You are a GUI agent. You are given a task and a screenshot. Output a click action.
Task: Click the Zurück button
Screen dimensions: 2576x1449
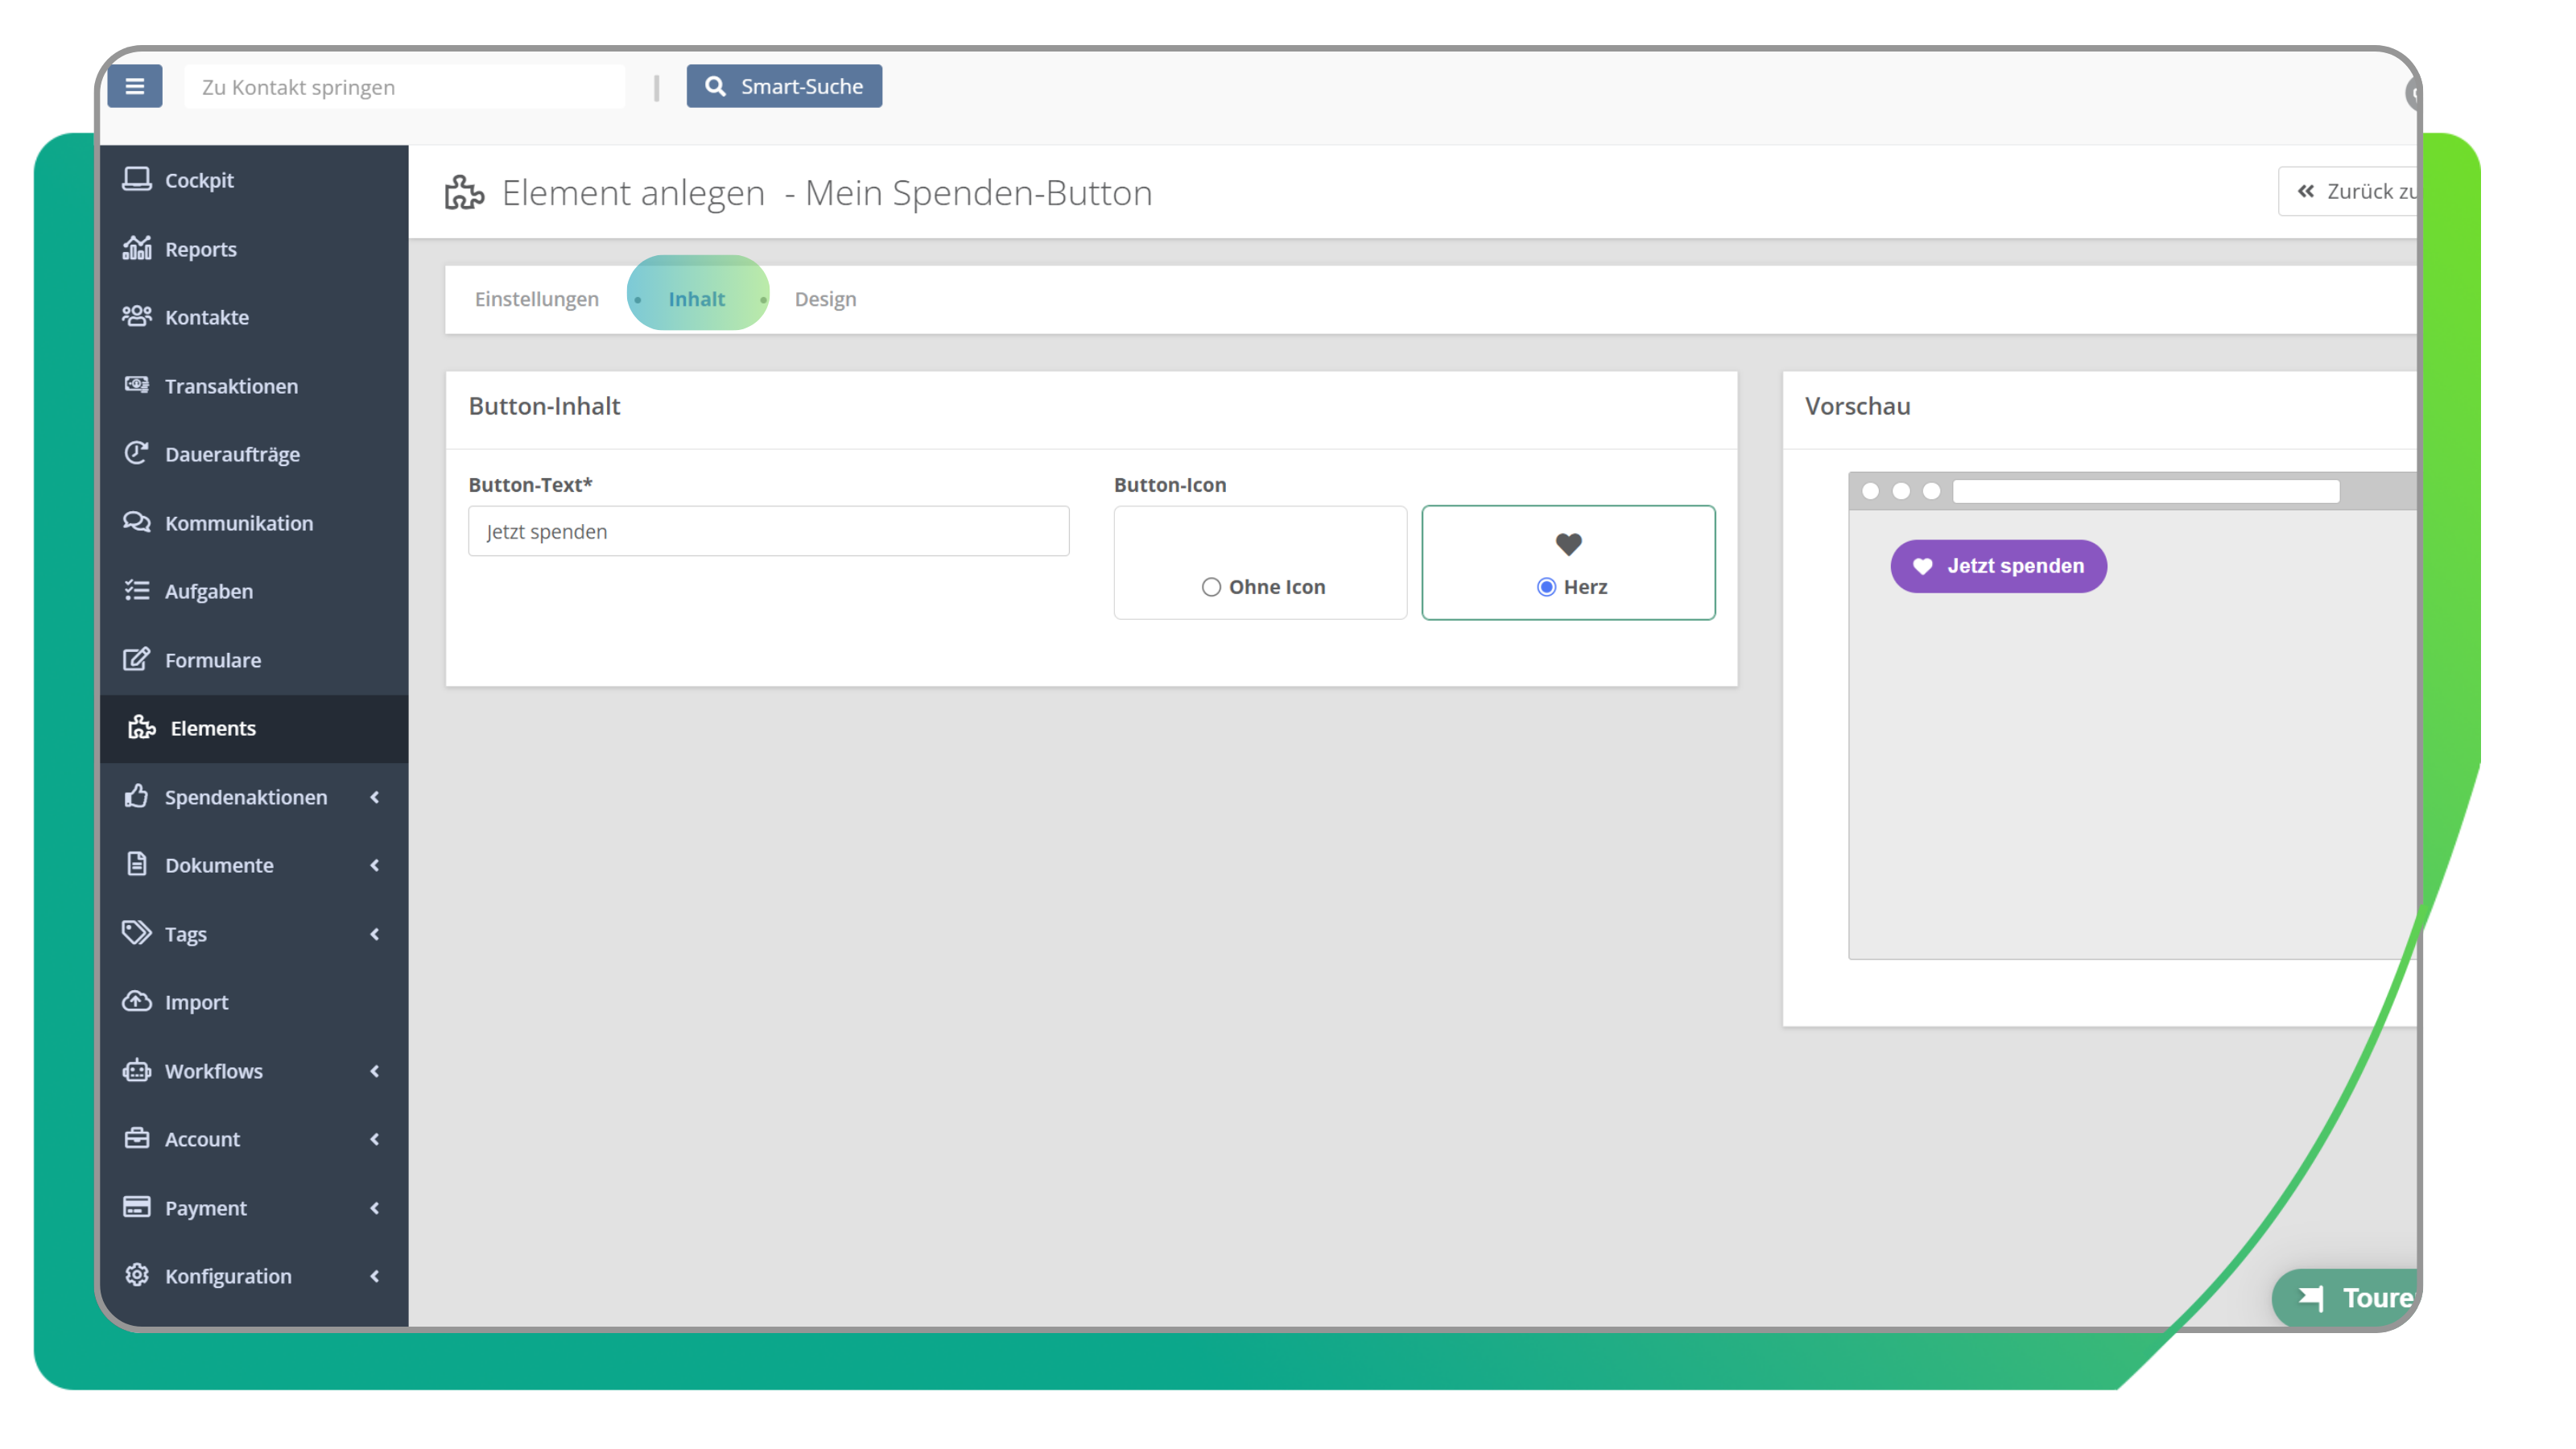click(x=2350, y=191)
